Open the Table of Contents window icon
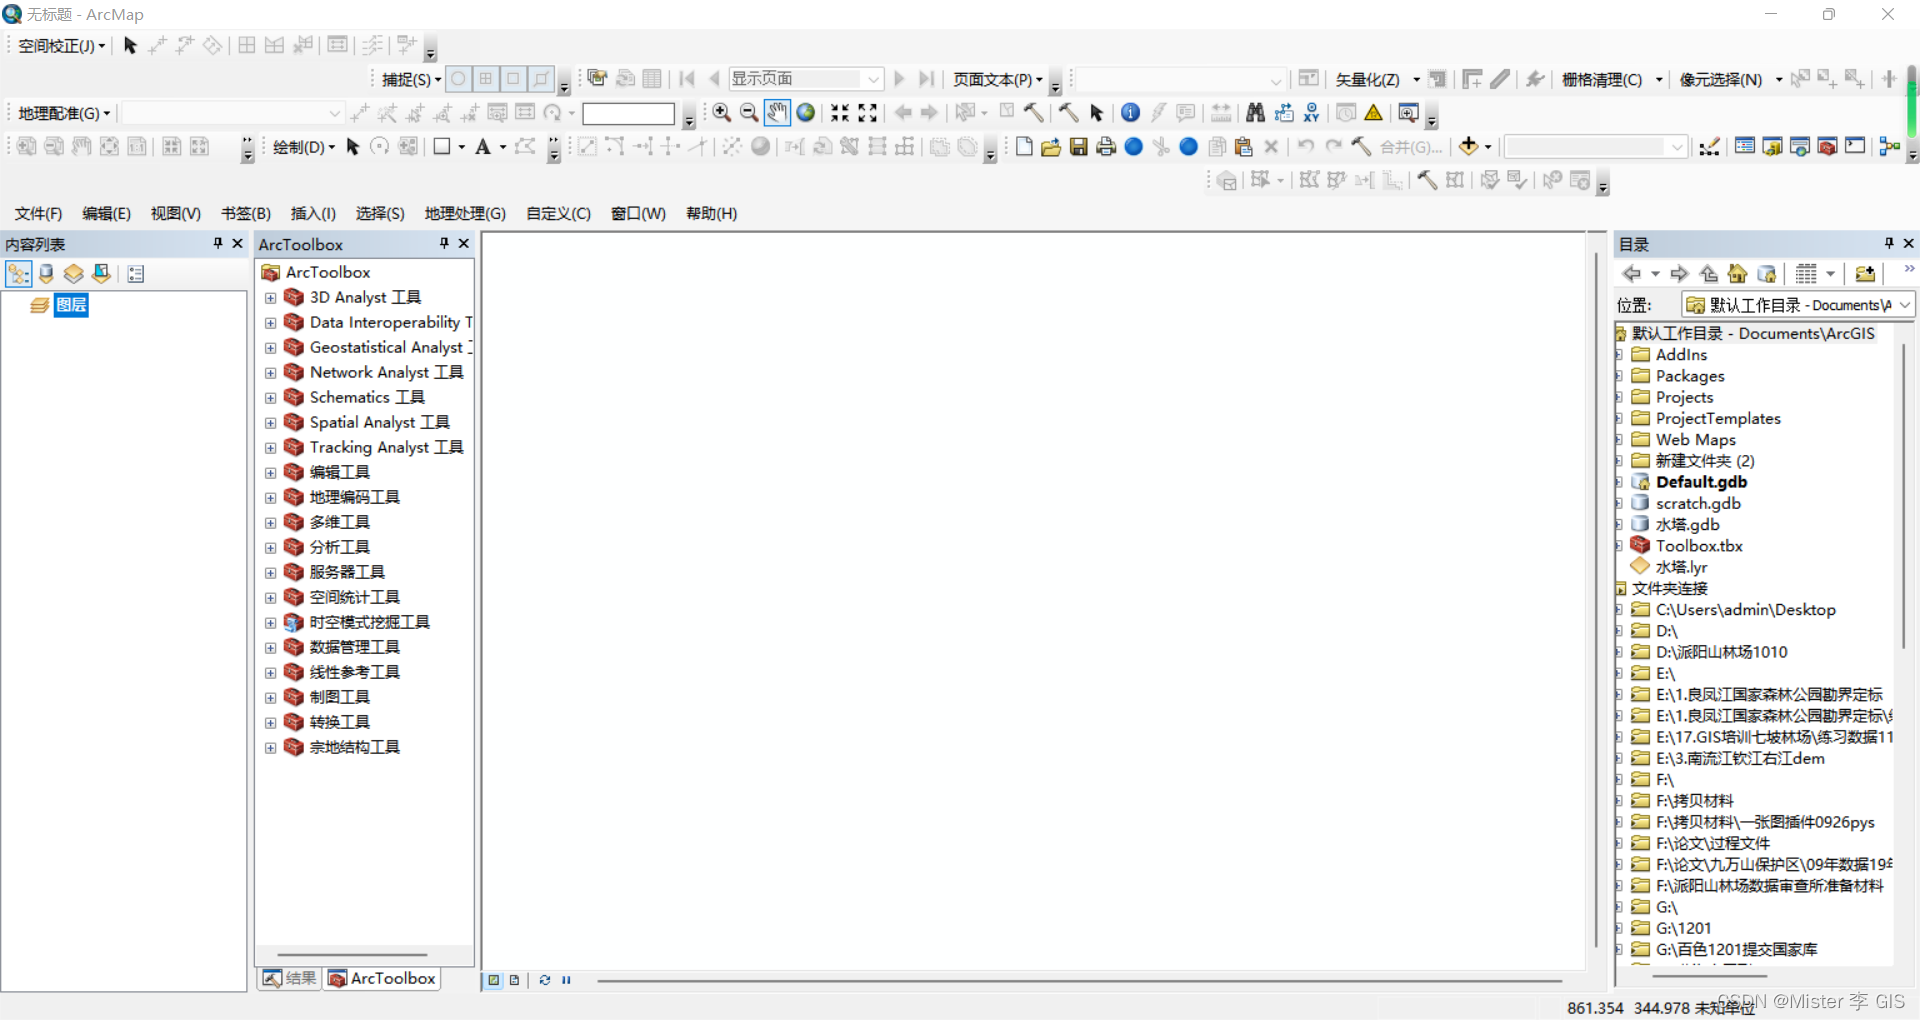Image resolution: width=1920 pixels, height=1020 pixels. (x=1745, y=147)
